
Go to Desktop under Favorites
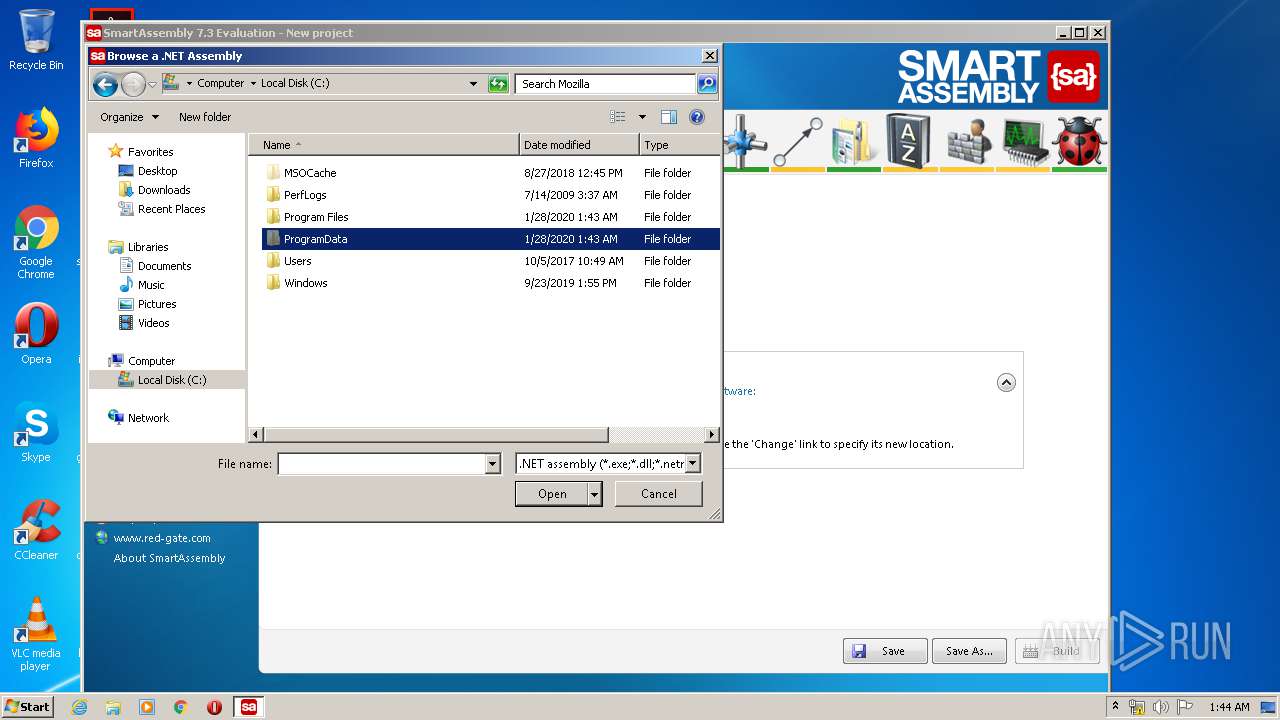coord(157,171)
